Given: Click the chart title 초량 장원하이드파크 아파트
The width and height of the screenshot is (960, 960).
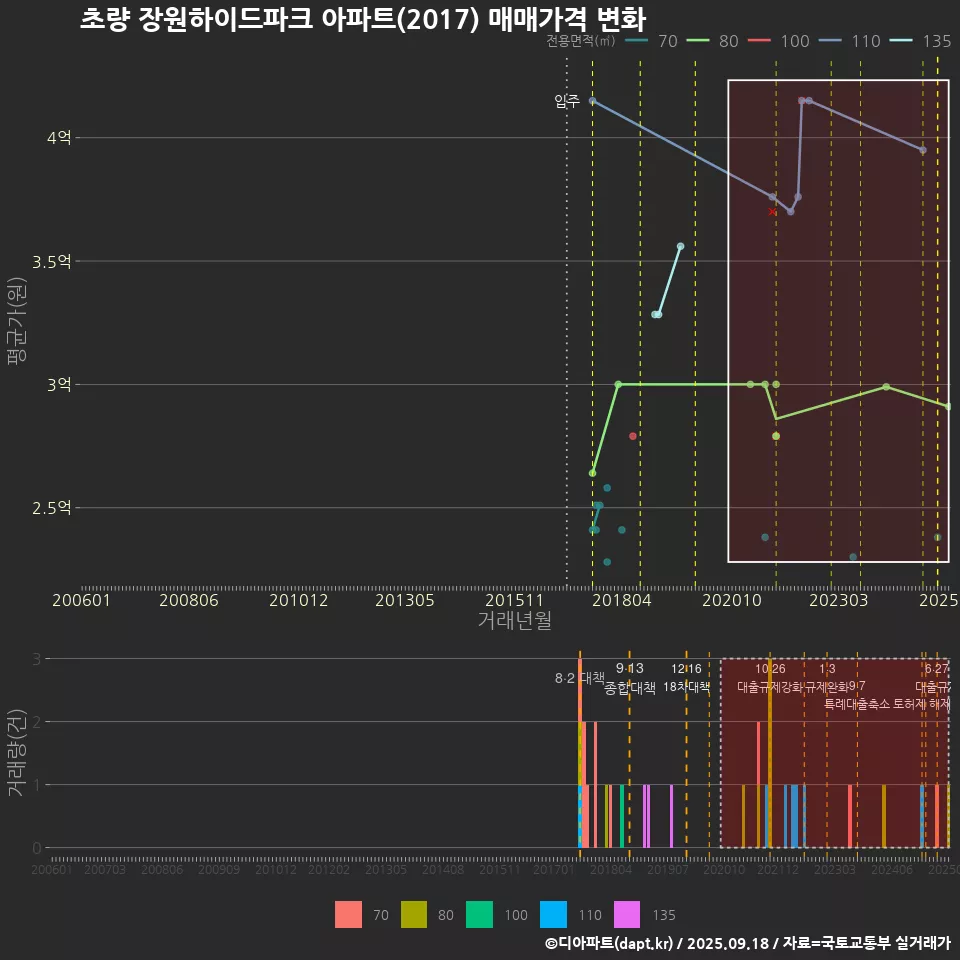Looking at the screenshot, I should pyautogui.click(x=362, y=18).
